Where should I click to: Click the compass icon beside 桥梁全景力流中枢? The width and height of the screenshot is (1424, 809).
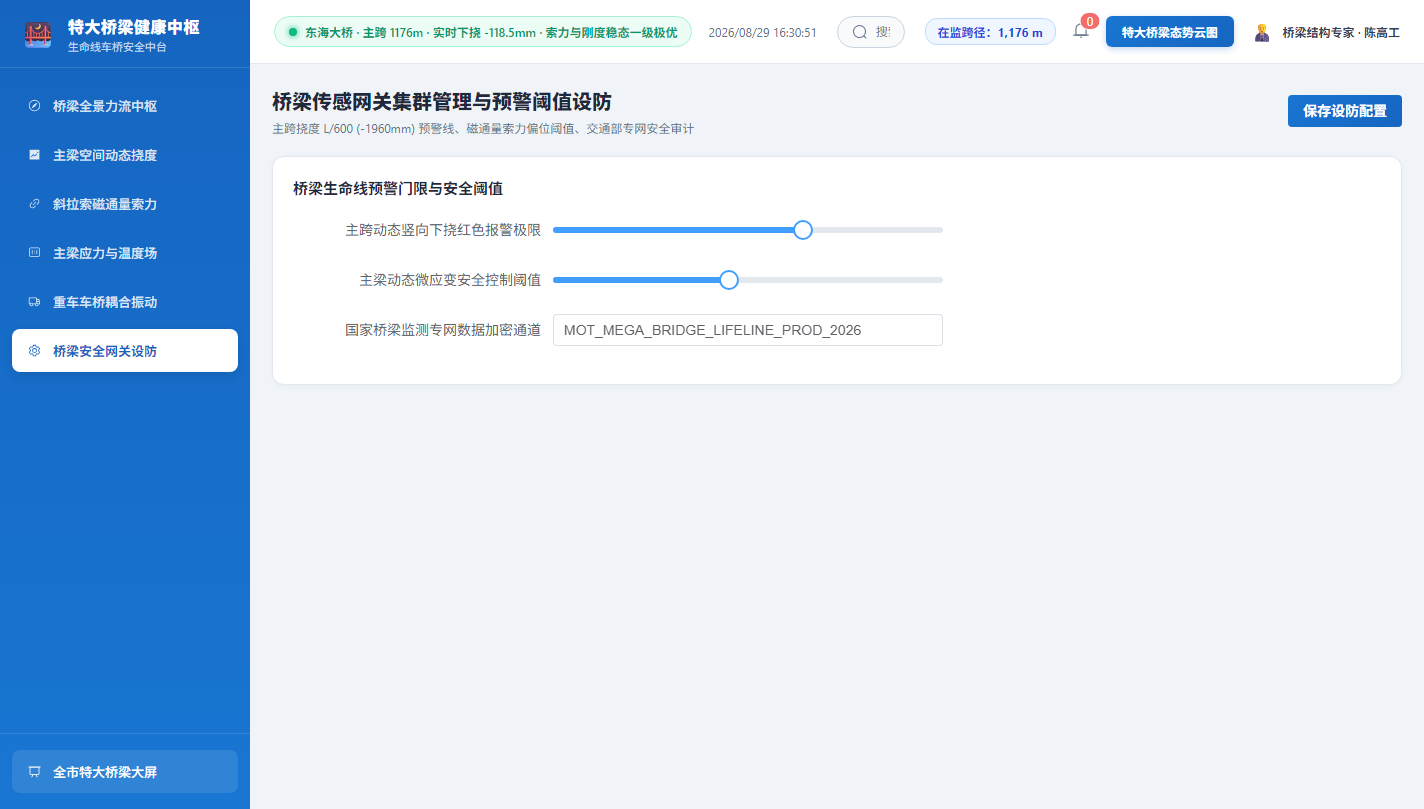(x=34, y=106)
